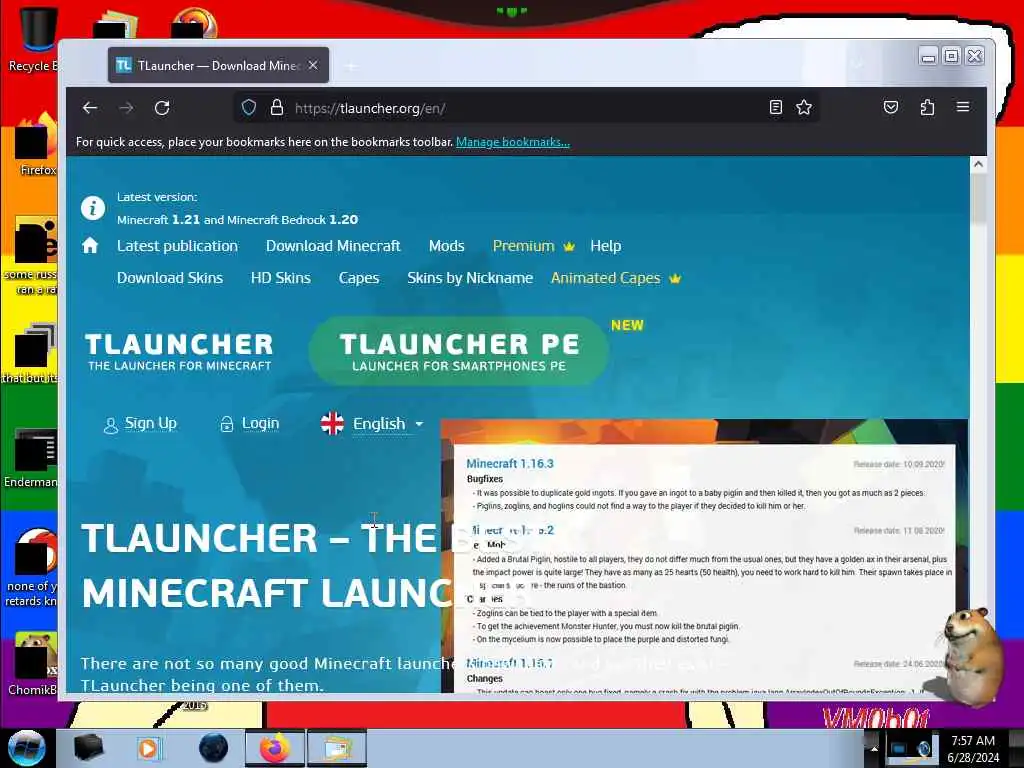Open the media player taskbar icon

(148, 748)
